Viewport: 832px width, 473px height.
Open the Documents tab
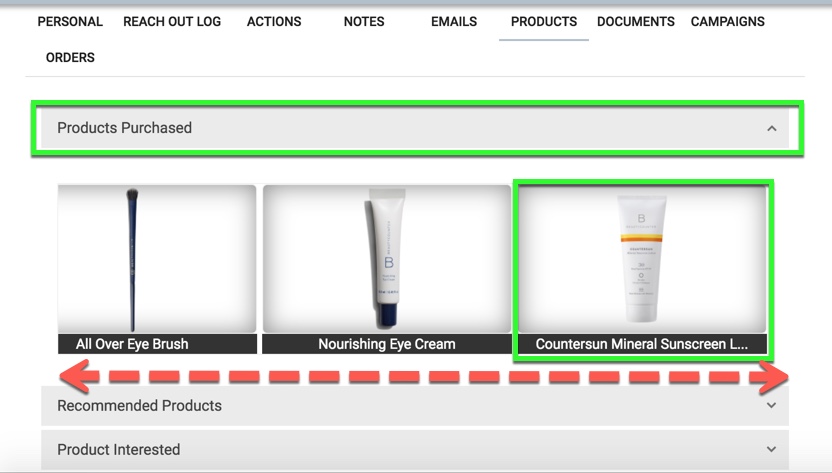636,22
